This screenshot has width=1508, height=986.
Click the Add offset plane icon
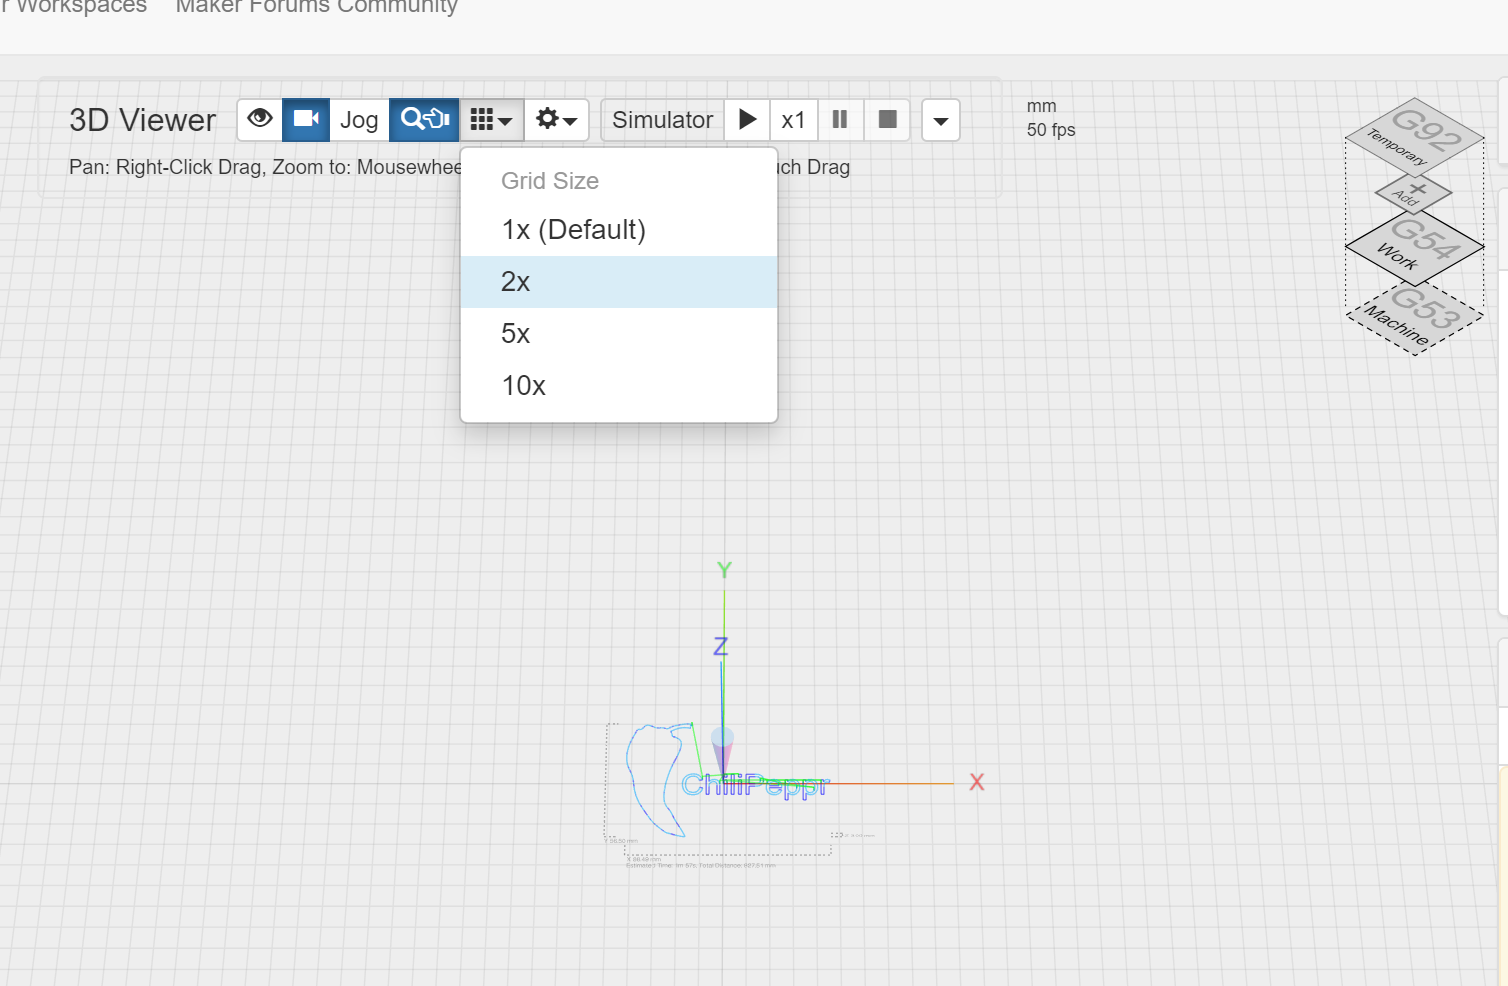1413,193
